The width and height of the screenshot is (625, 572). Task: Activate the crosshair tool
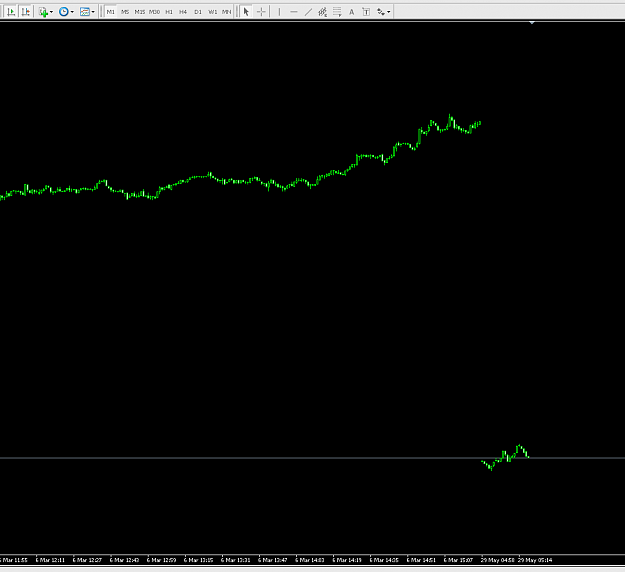pyautogui.click(x=261, y=12)
